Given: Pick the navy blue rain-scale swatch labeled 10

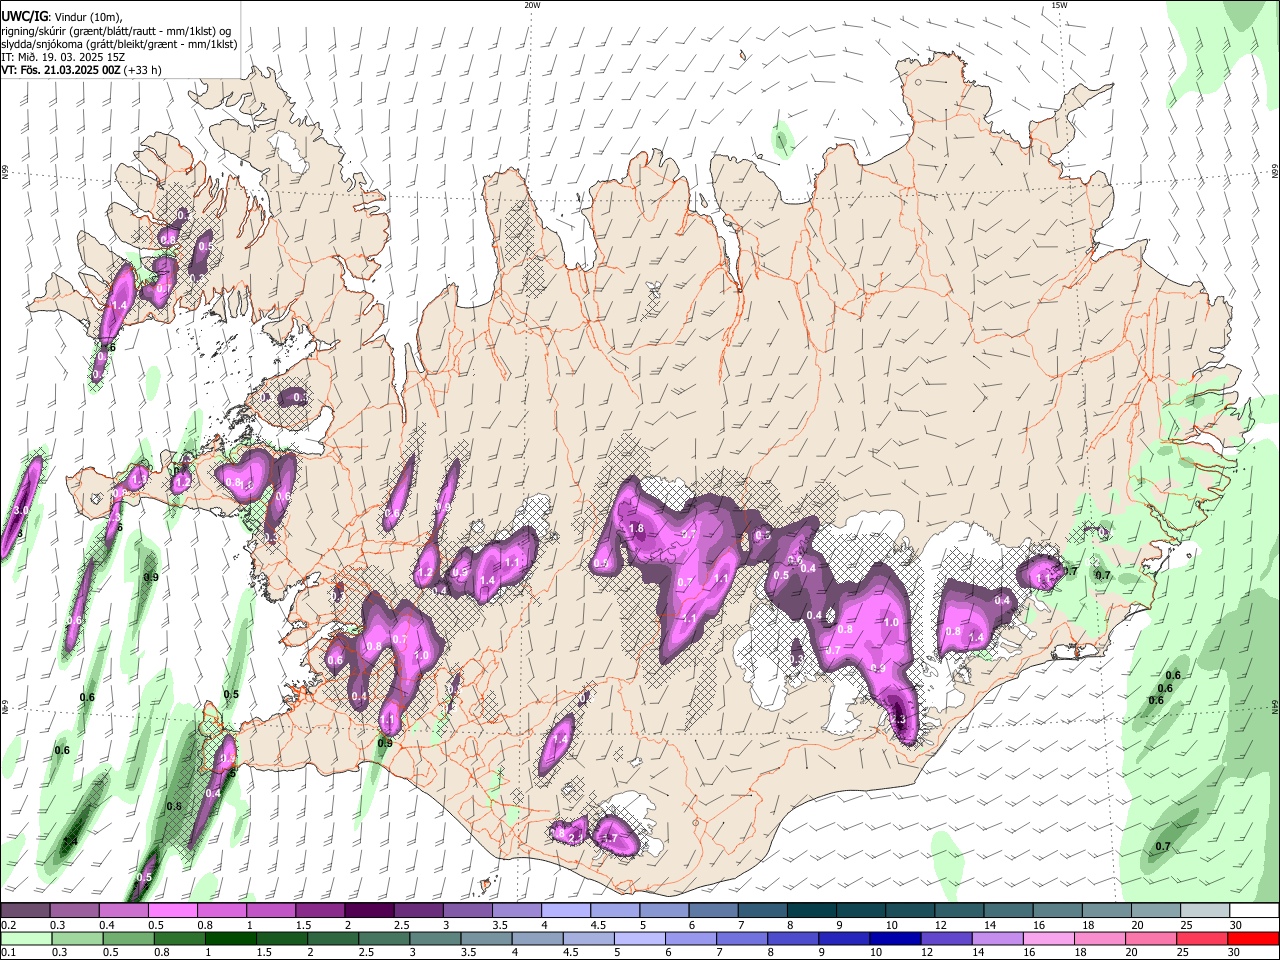Looking at the screenshot, I should pos(893,938).
